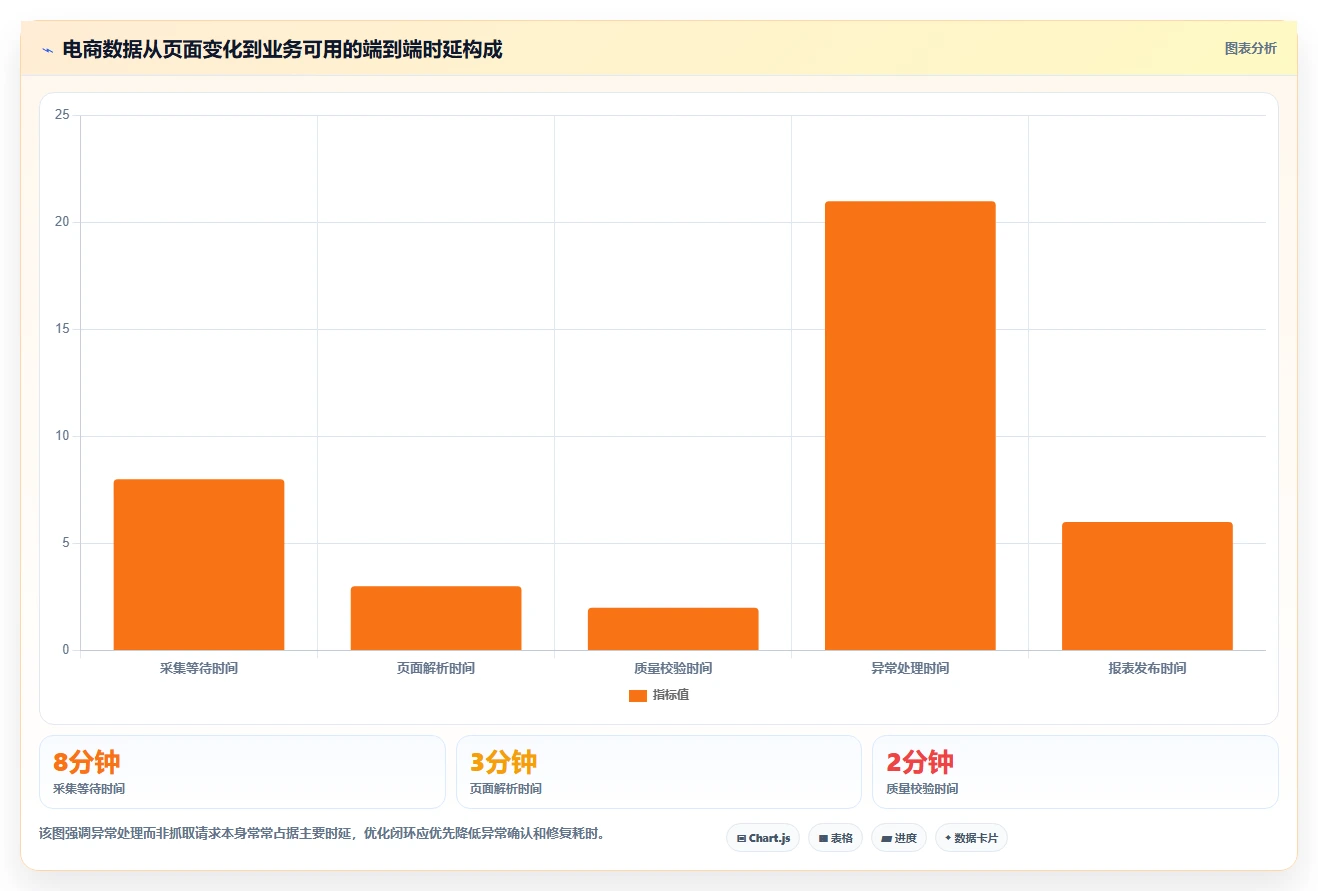Open the 8分钟 采集等待时间 data card
The width and height of the screenshot is (1318, 891).
click(x=242, y=772)
